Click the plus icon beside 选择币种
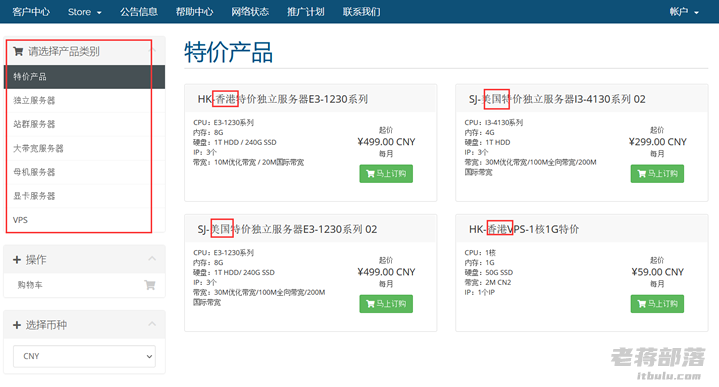Image resolution: width=719 pixels, height=387 pixels. (17, 325)
